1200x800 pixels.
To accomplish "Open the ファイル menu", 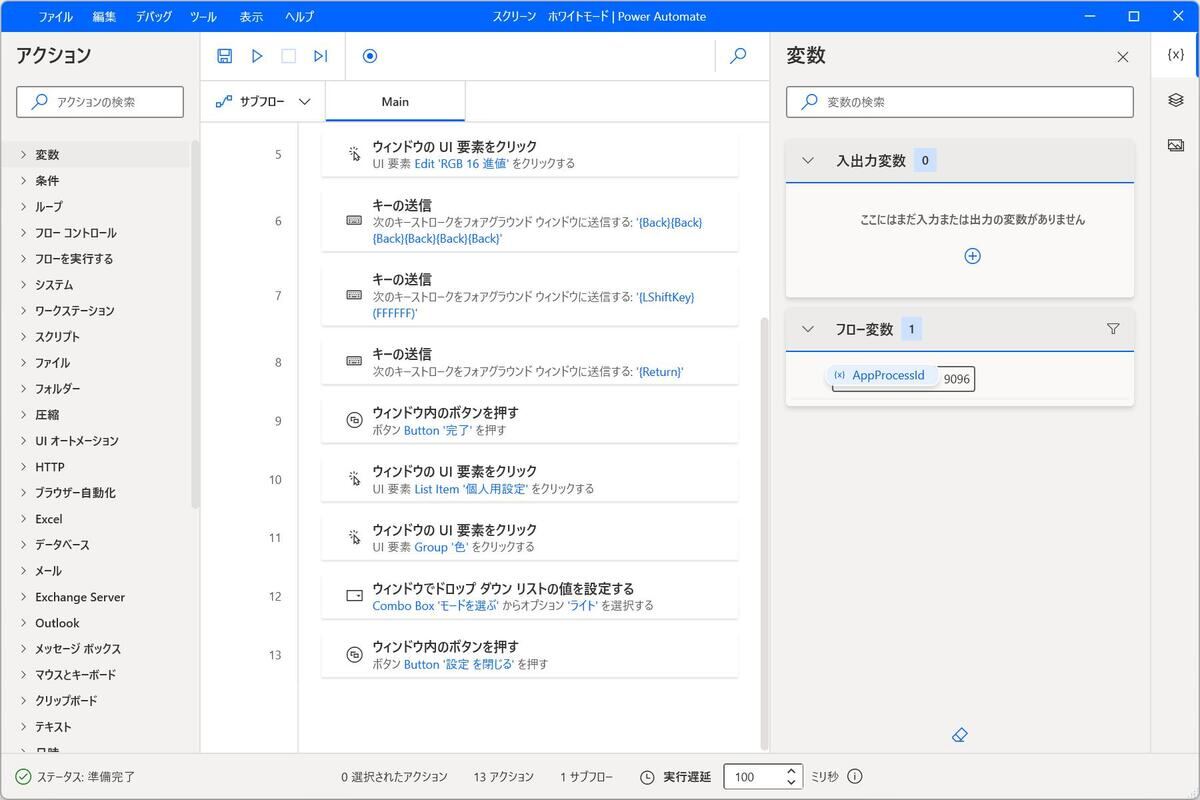I will coord(55,17).
